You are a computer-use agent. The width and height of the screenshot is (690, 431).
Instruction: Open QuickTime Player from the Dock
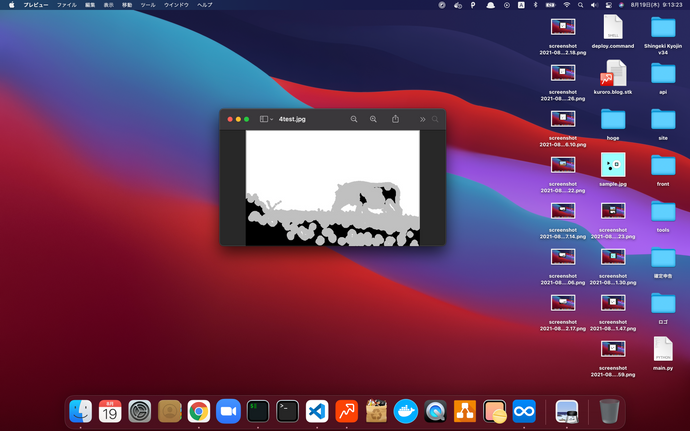(435, 411)
